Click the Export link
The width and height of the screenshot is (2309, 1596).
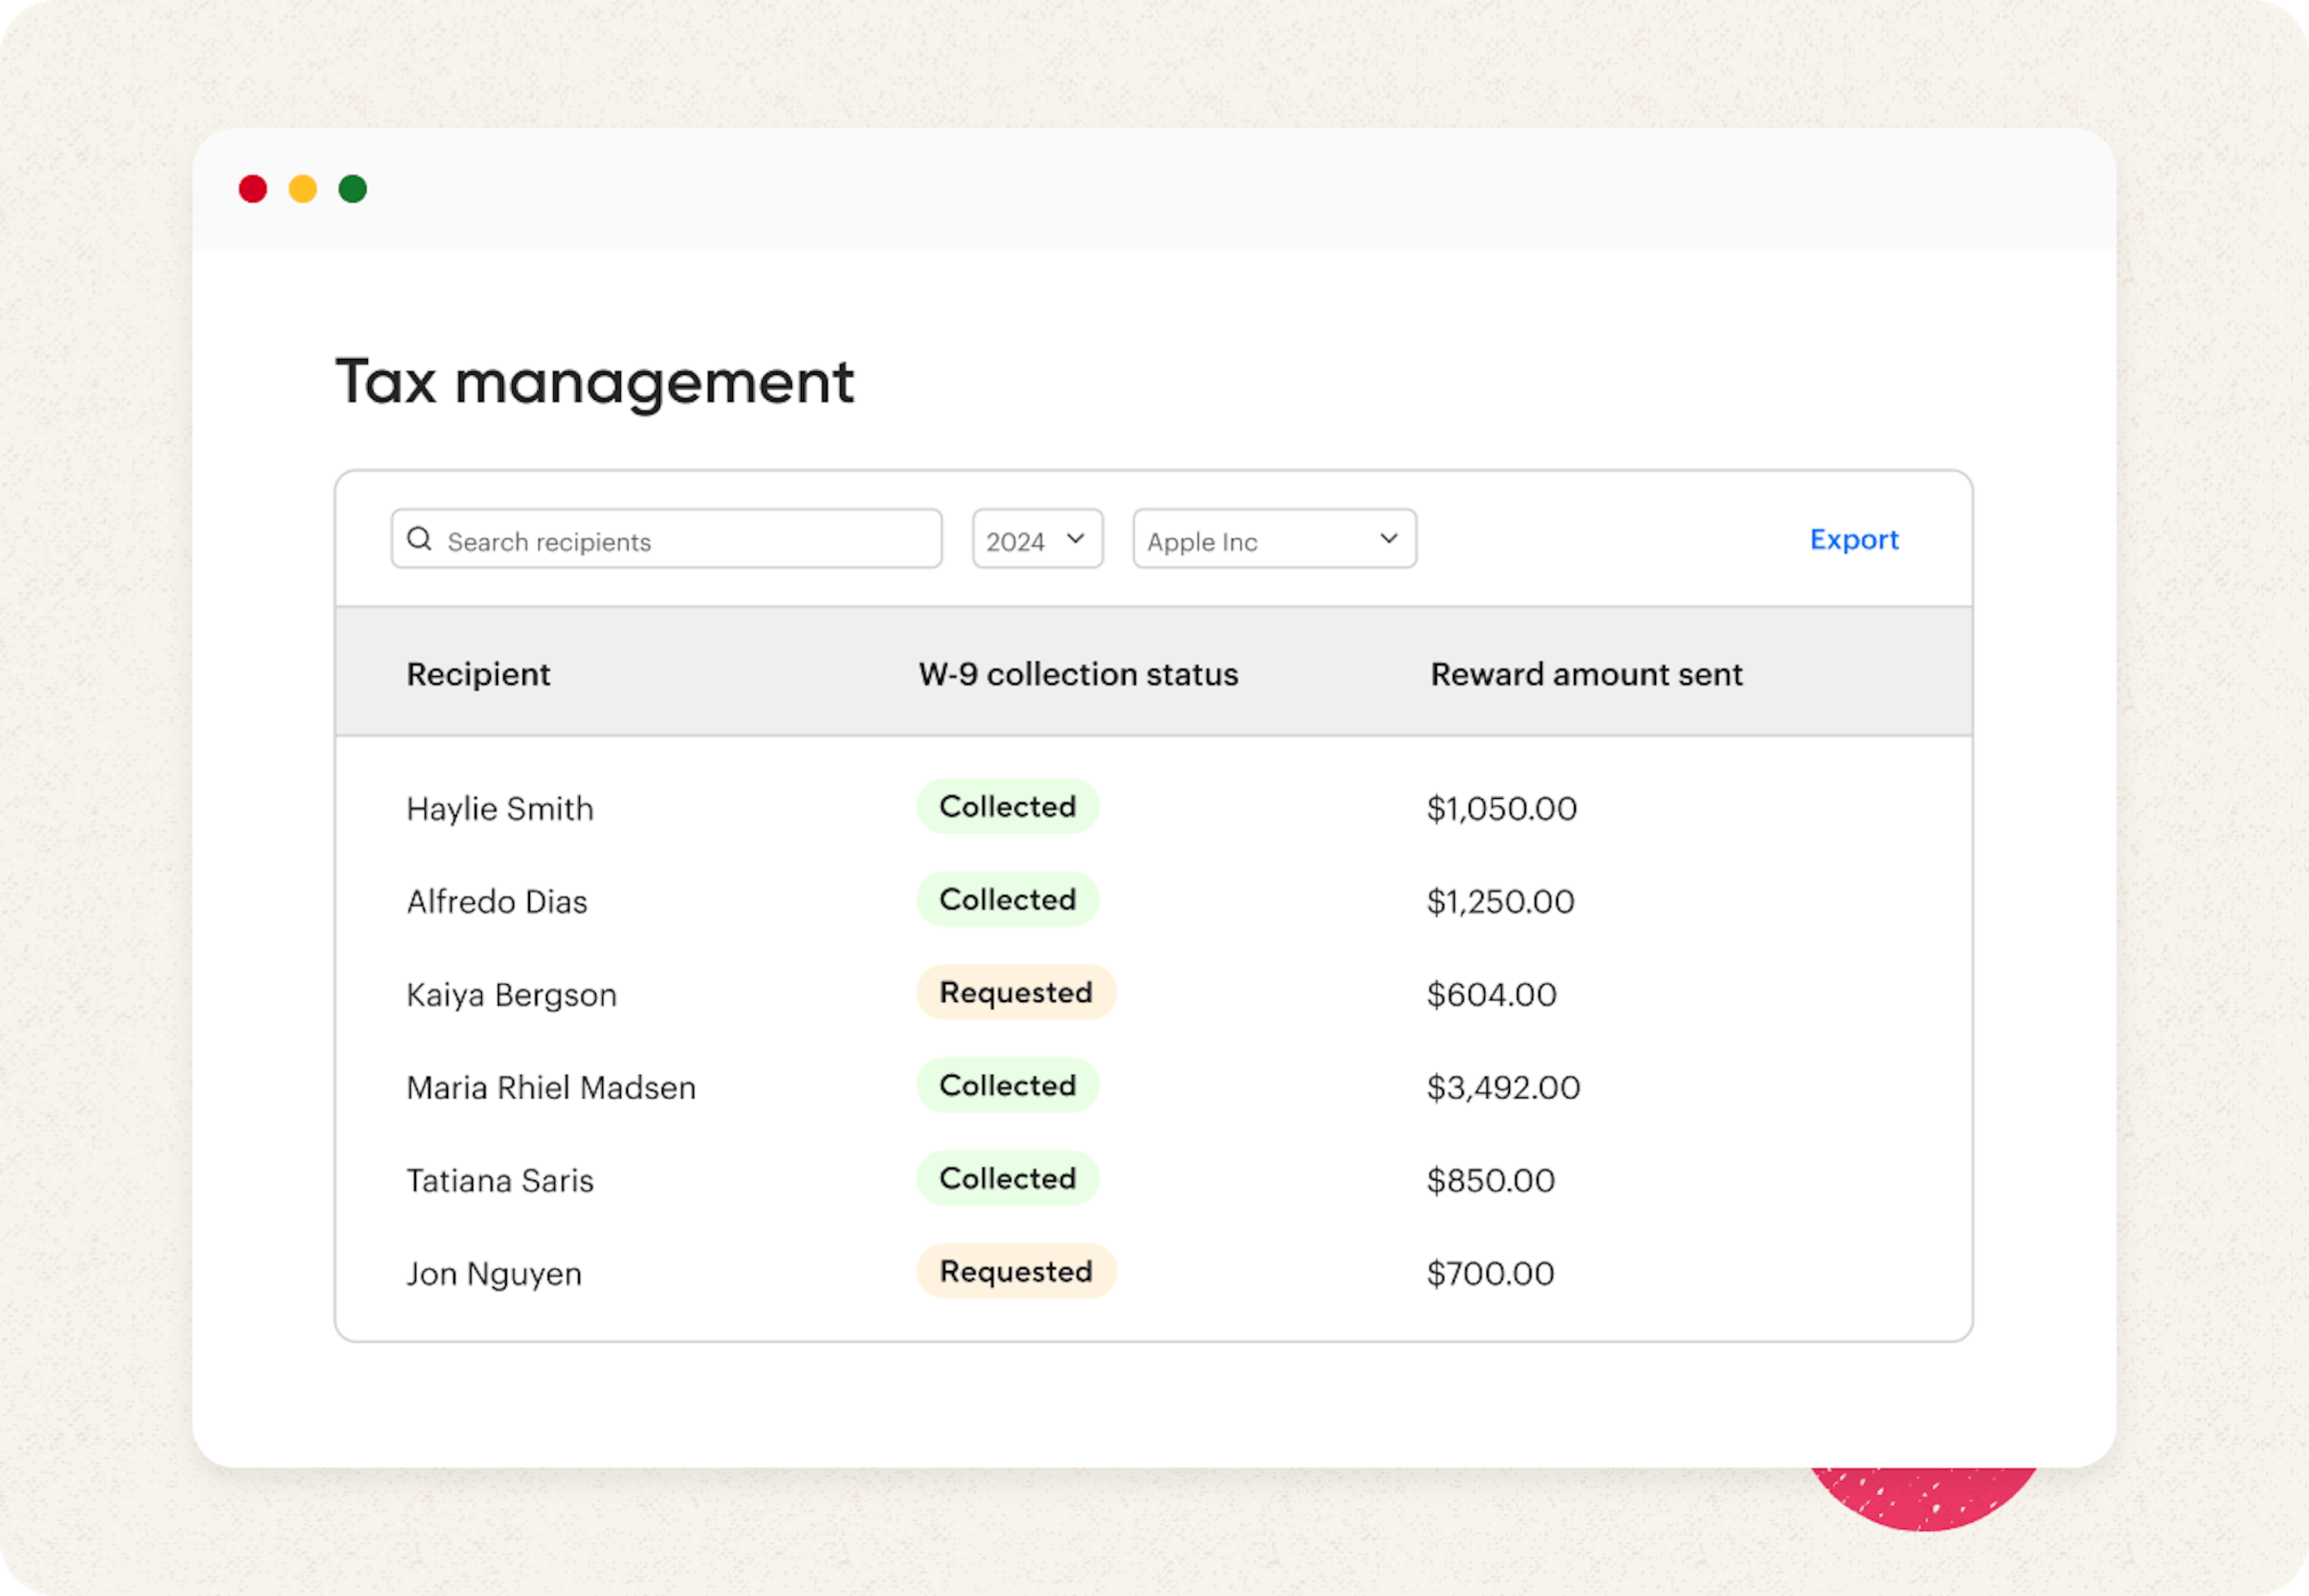tap(1853, 540)
